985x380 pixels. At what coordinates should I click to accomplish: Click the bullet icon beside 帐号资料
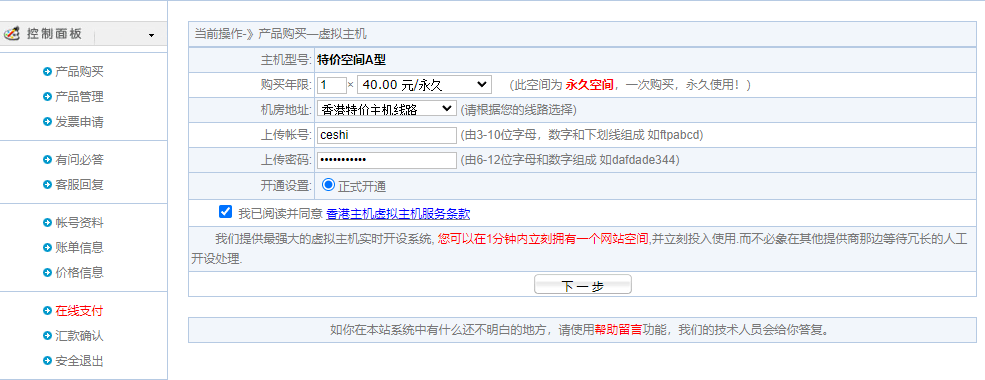[x=47, y=223]
